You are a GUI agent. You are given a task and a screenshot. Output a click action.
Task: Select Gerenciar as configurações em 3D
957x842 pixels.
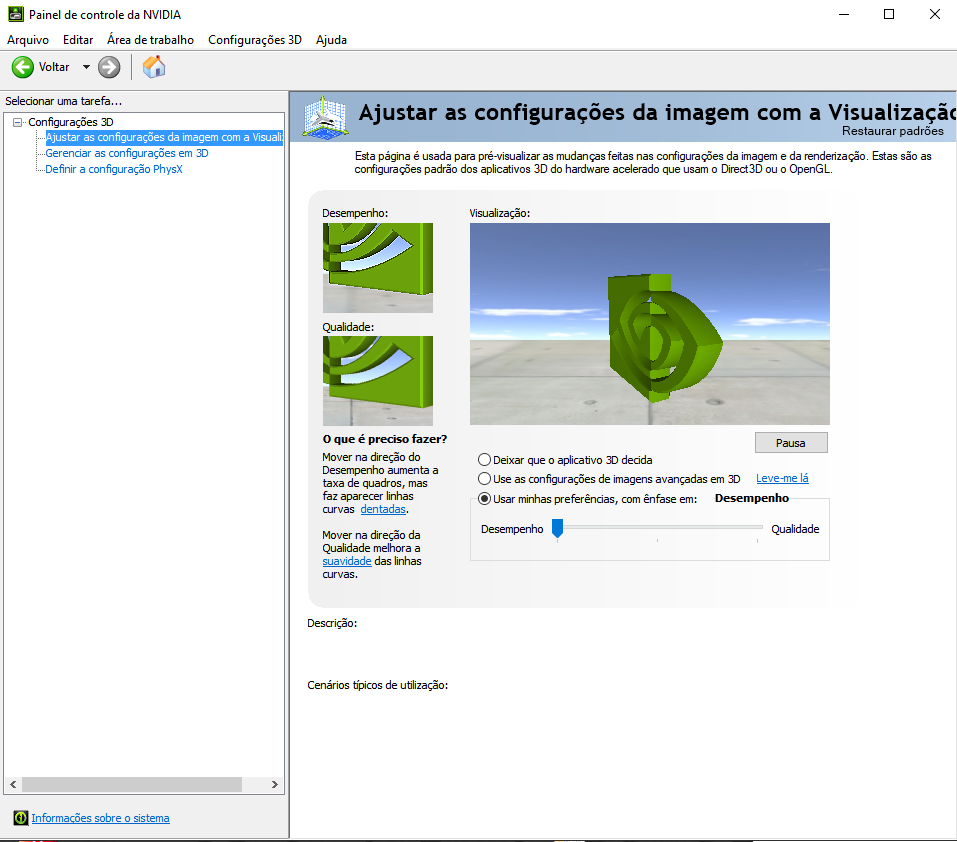(x=127, y=153)
